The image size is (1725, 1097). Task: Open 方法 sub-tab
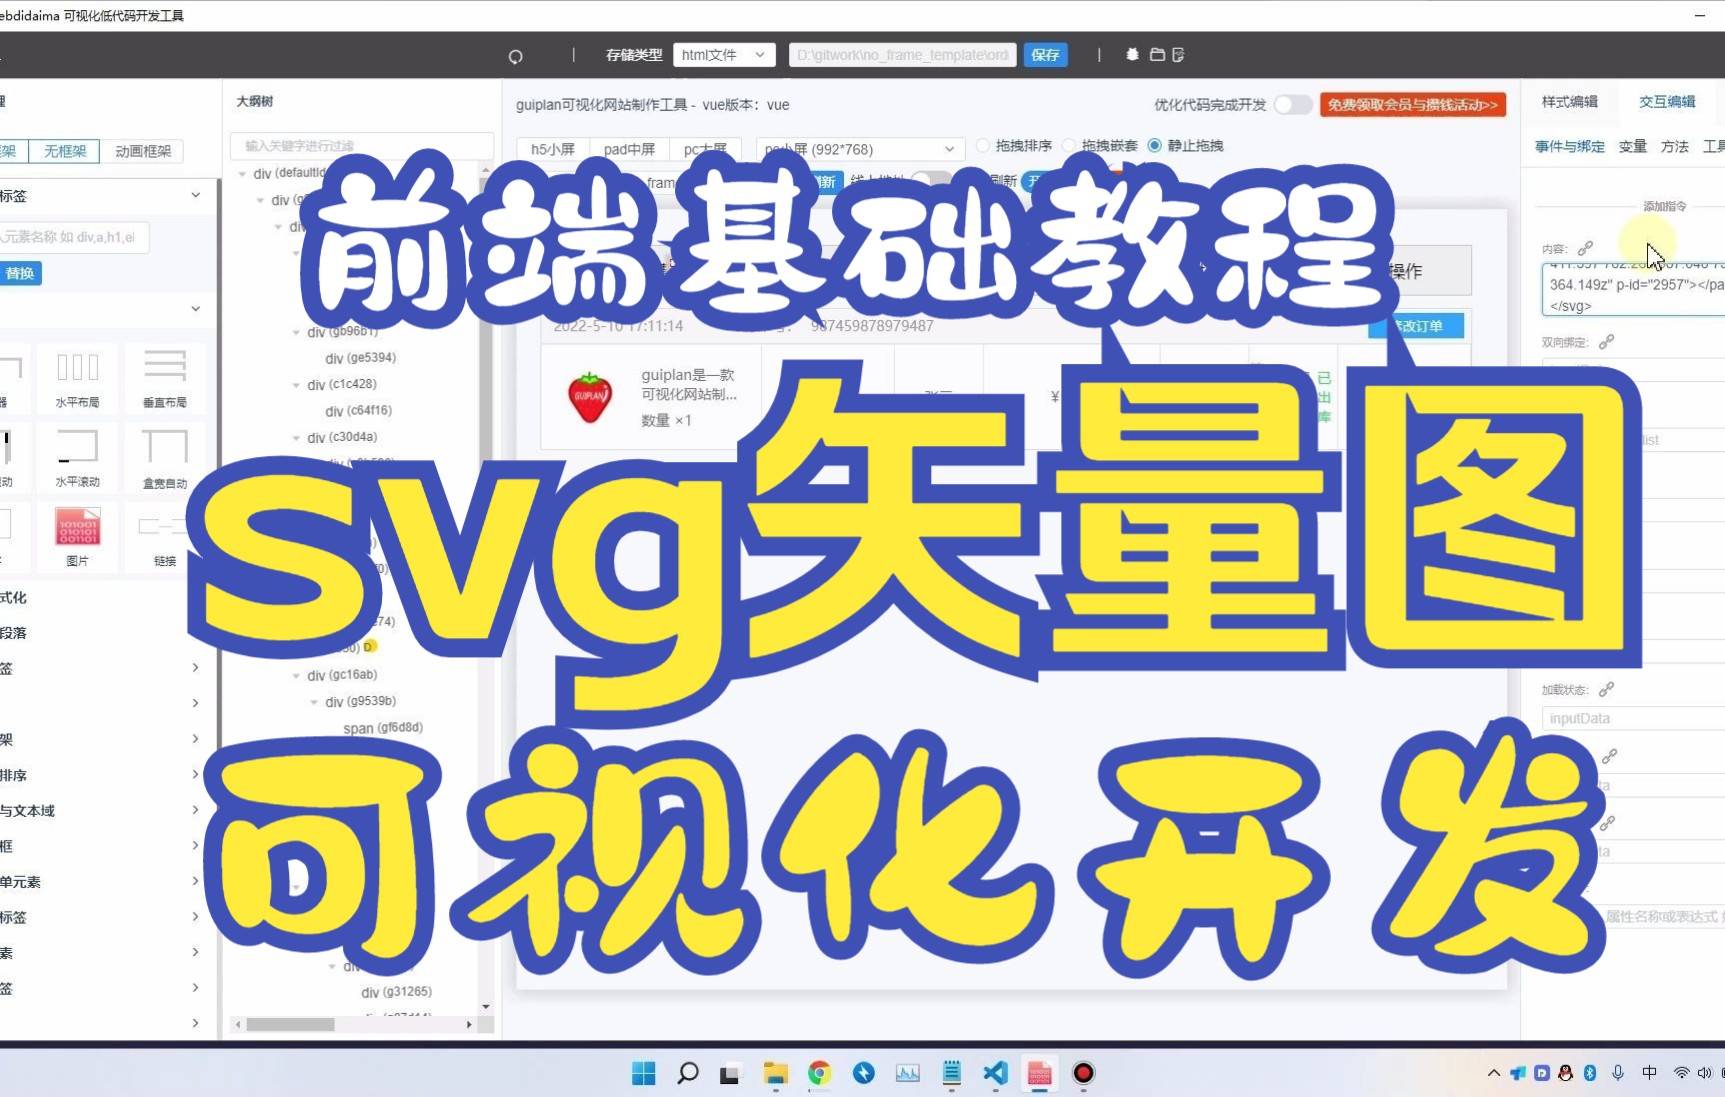click(1674, 147)
